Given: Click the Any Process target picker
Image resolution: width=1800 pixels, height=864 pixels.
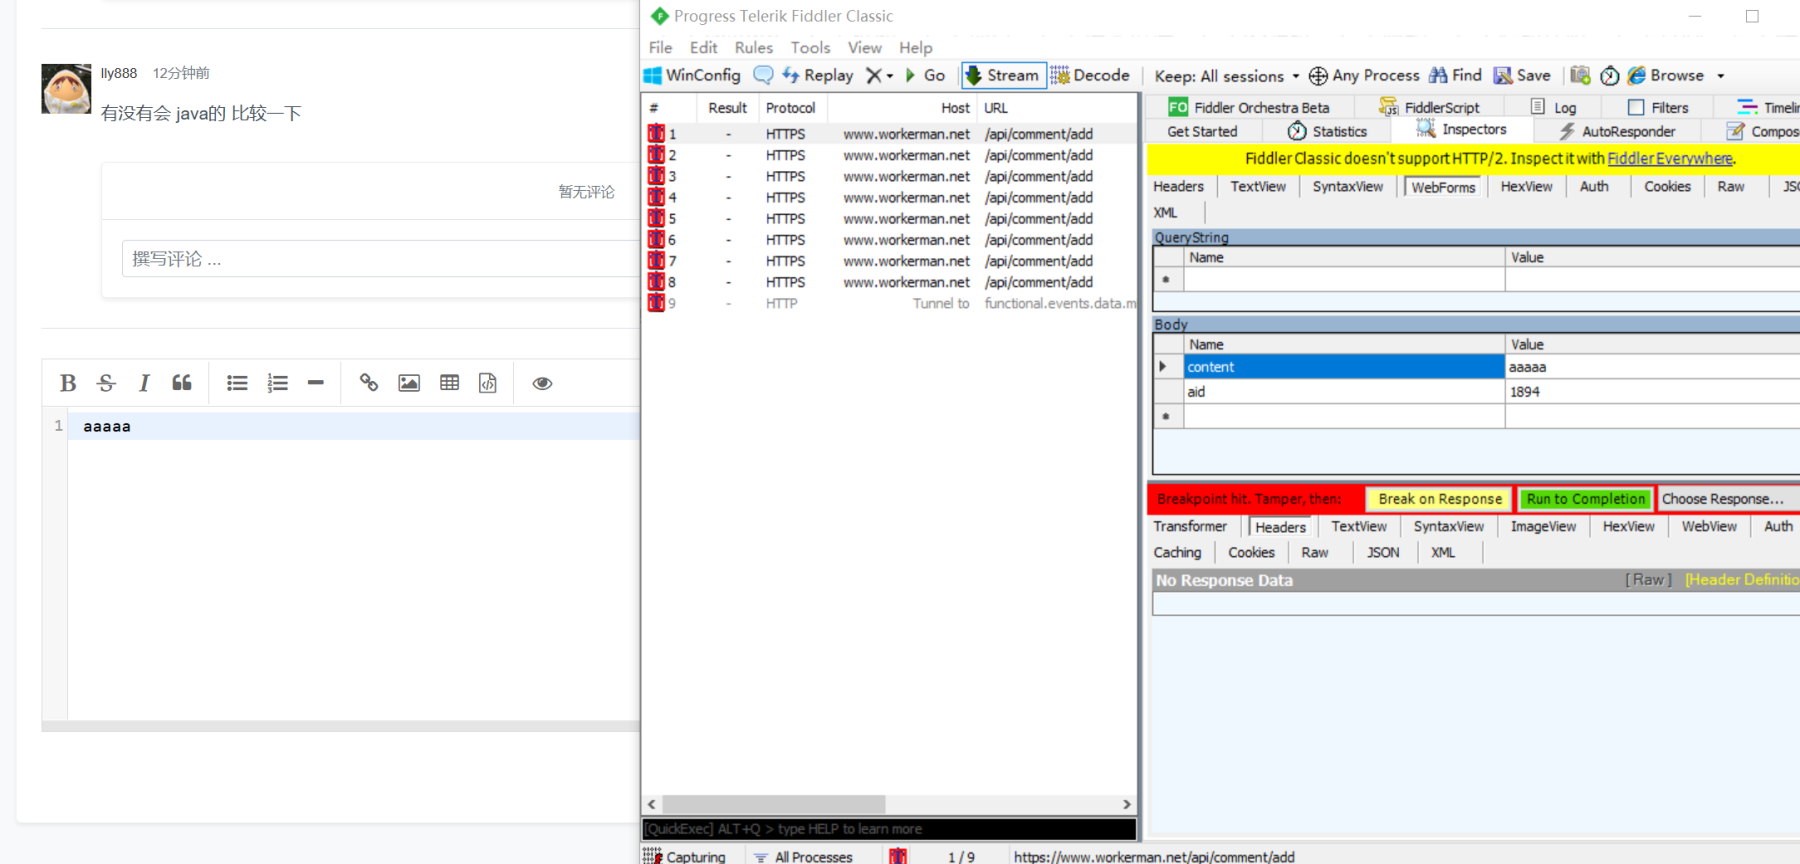Looking at the screenshot, I should click(1364, 75).
